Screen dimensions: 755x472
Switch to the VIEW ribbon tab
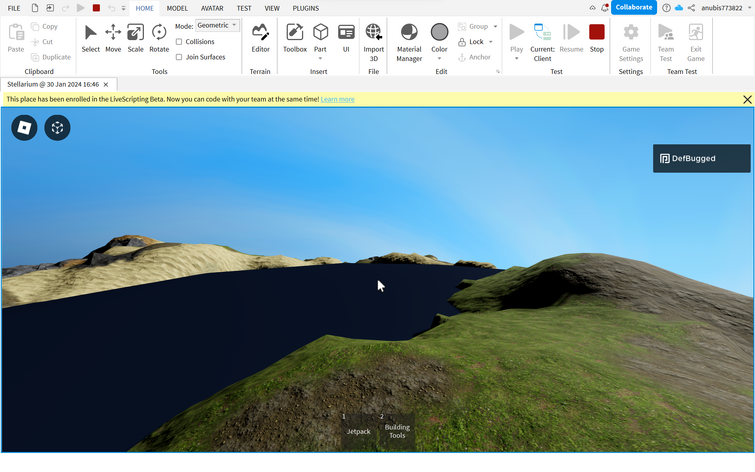(x=272, y=8)
